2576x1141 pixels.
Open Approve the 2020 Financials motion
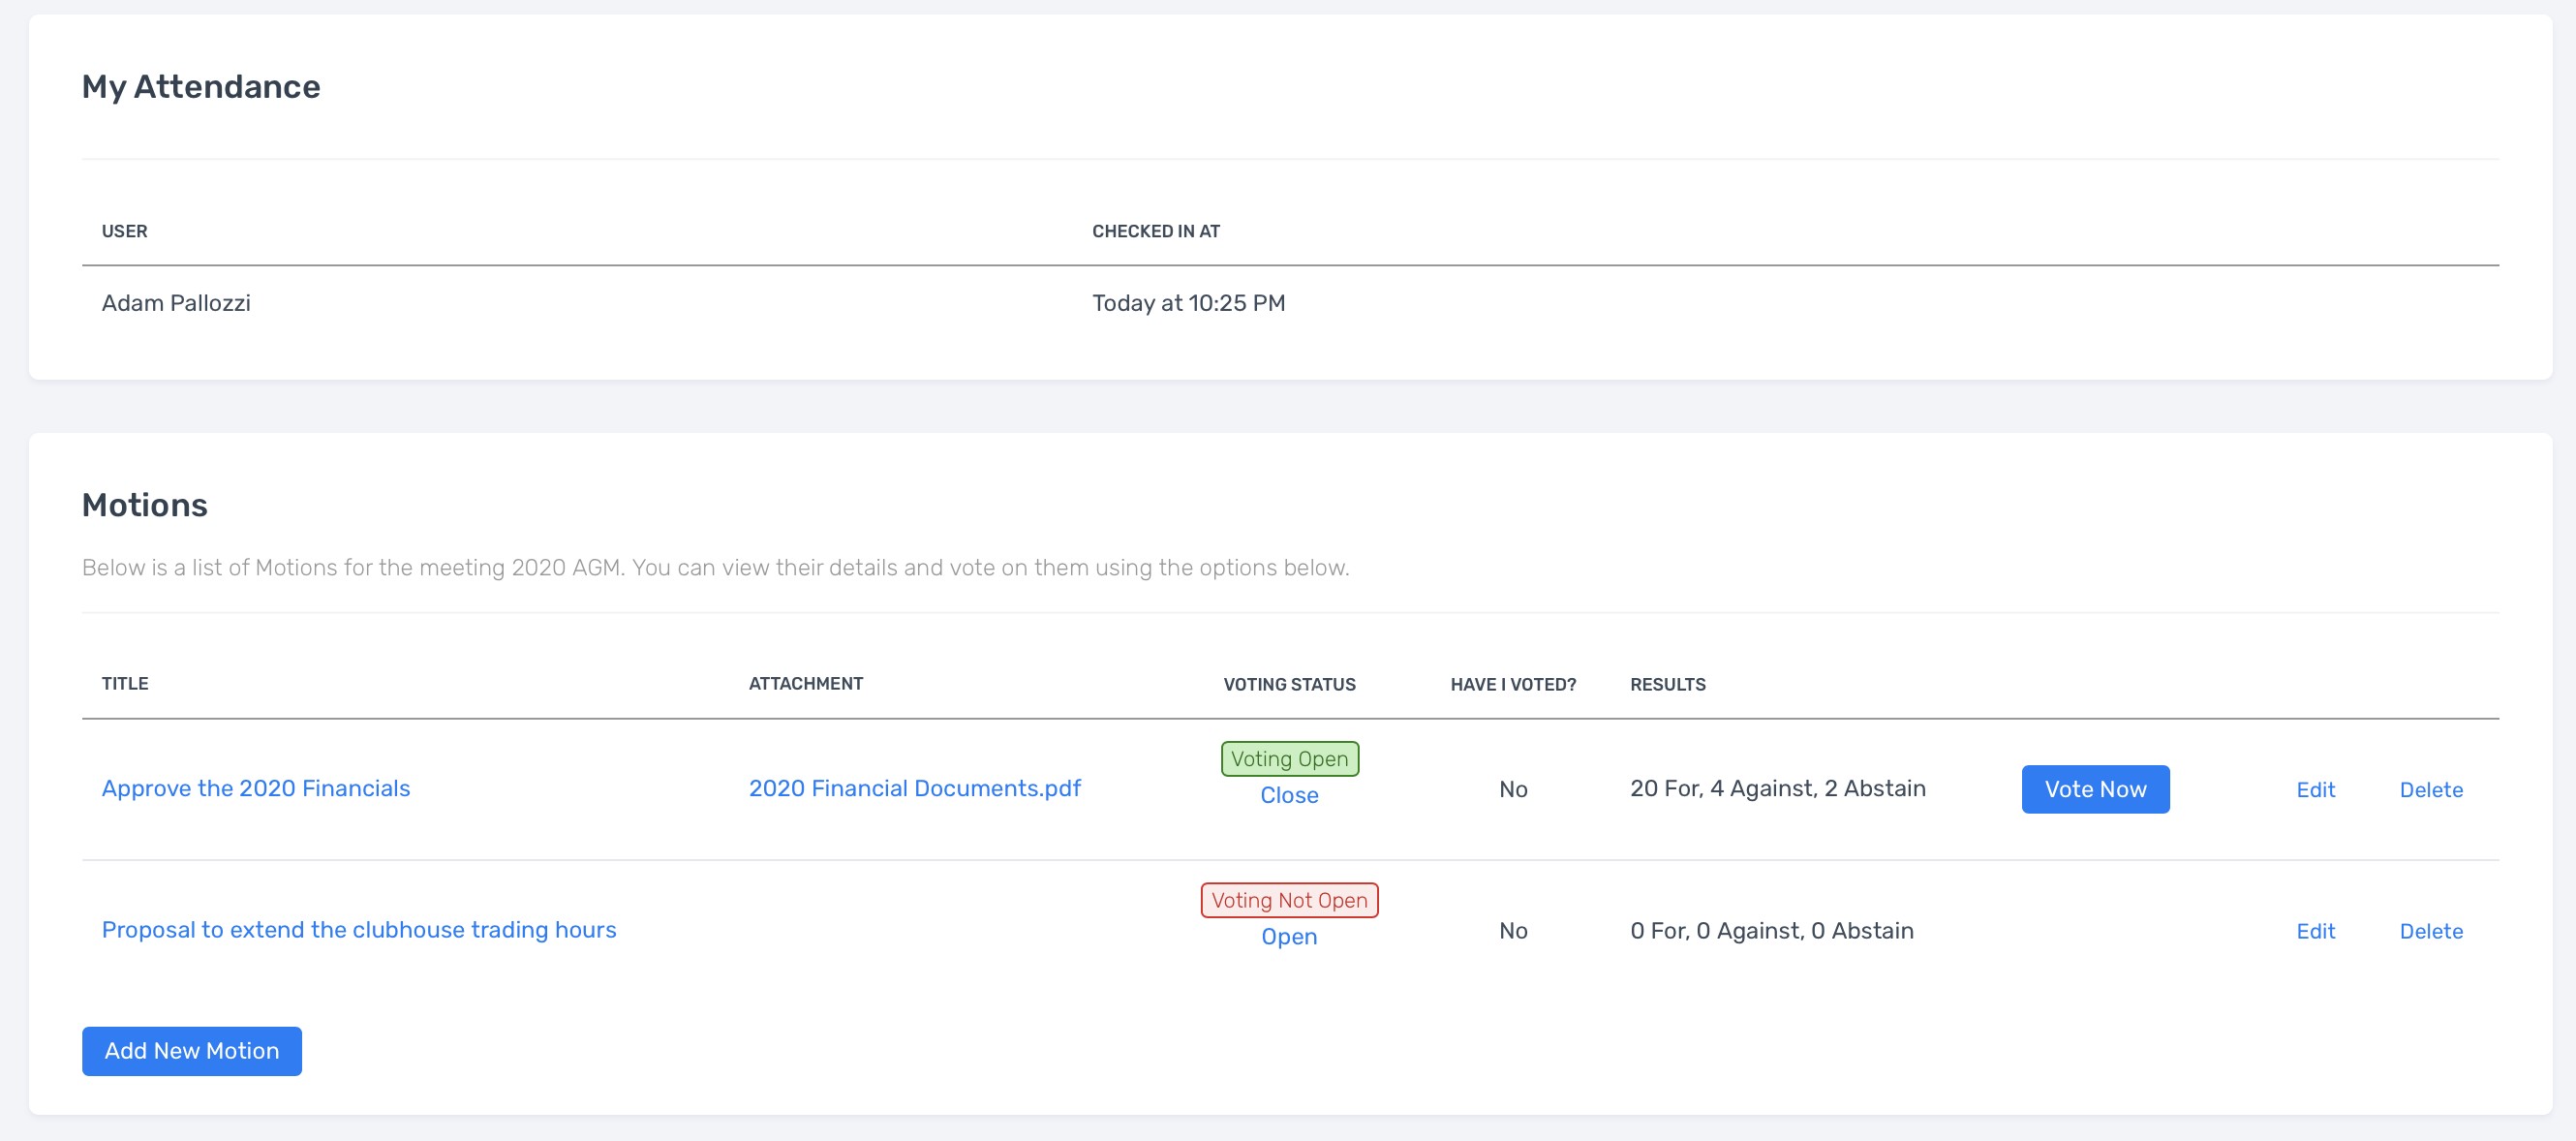255,788
